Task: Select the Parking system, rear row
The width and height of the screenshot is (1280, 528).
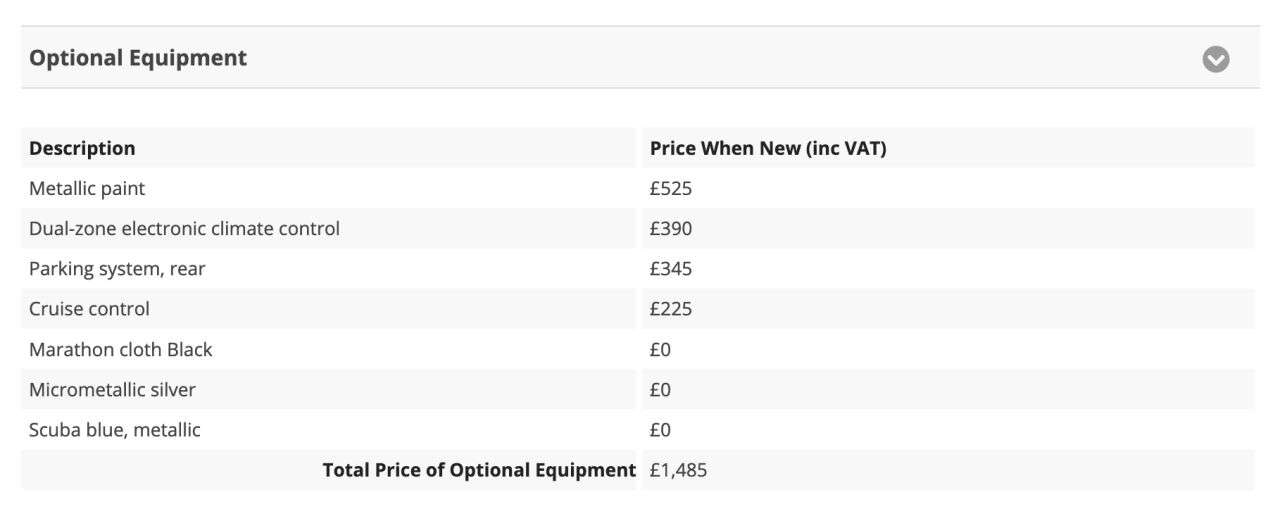Action: point(637,269)
